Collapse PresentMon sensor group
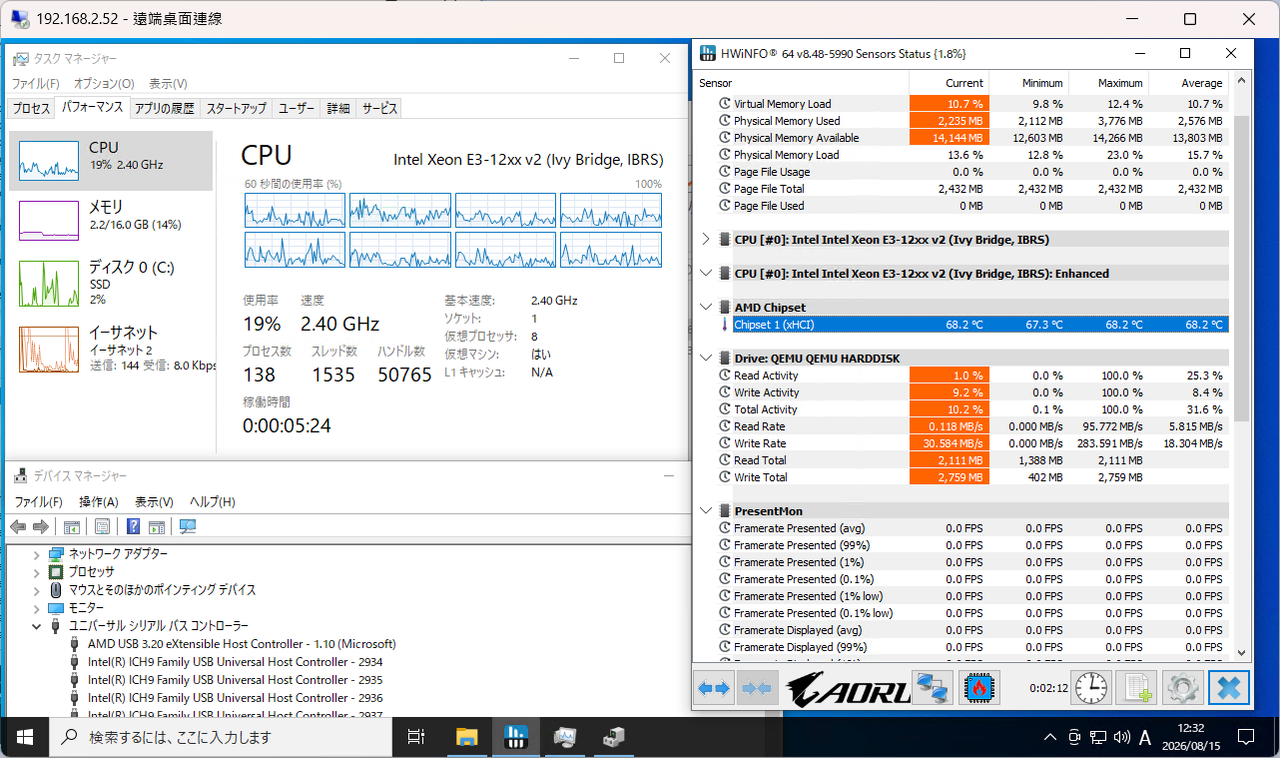Screen dimensions: 1280x758 click(x=706, y=511)
